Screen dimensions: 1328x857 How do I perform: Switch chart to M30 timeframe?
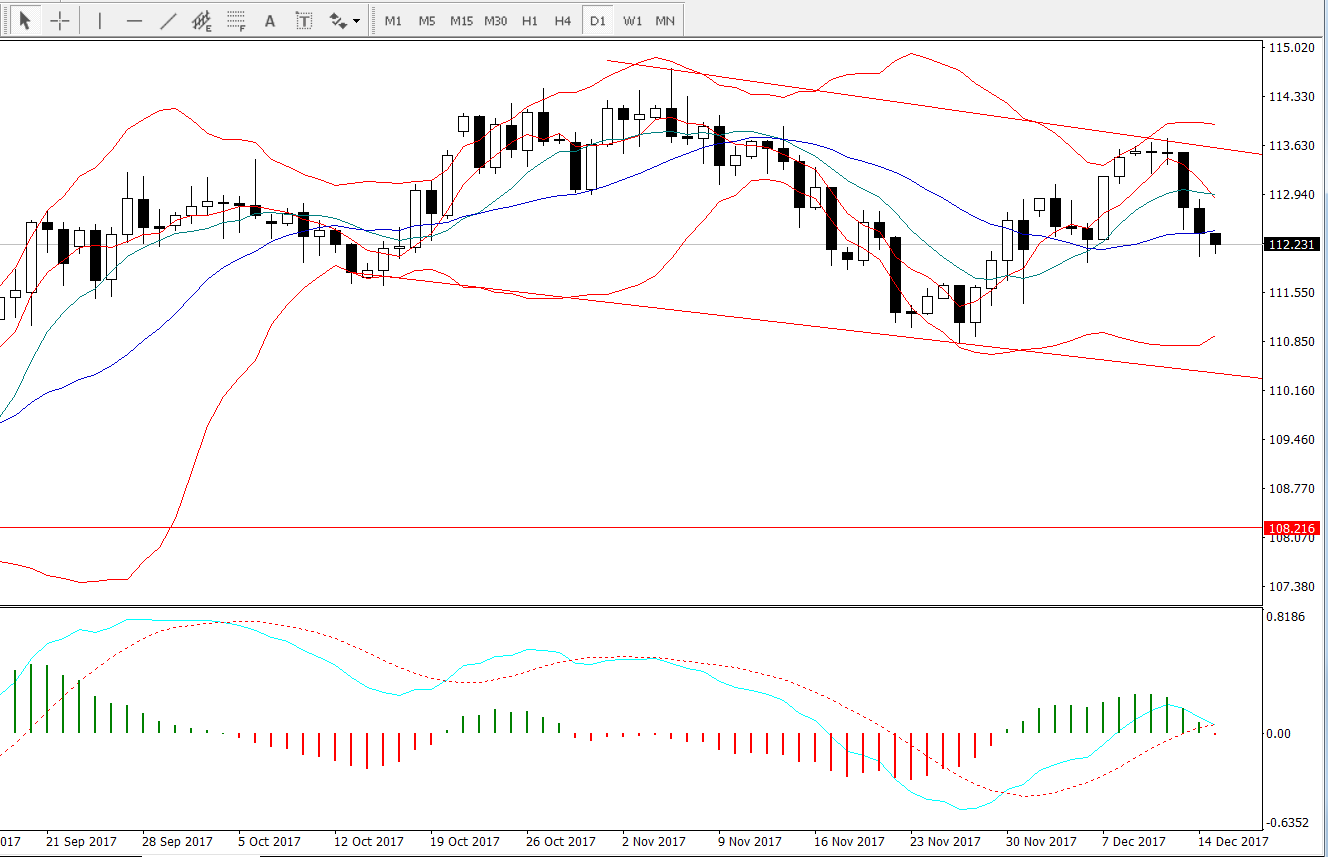pos(495,20)
